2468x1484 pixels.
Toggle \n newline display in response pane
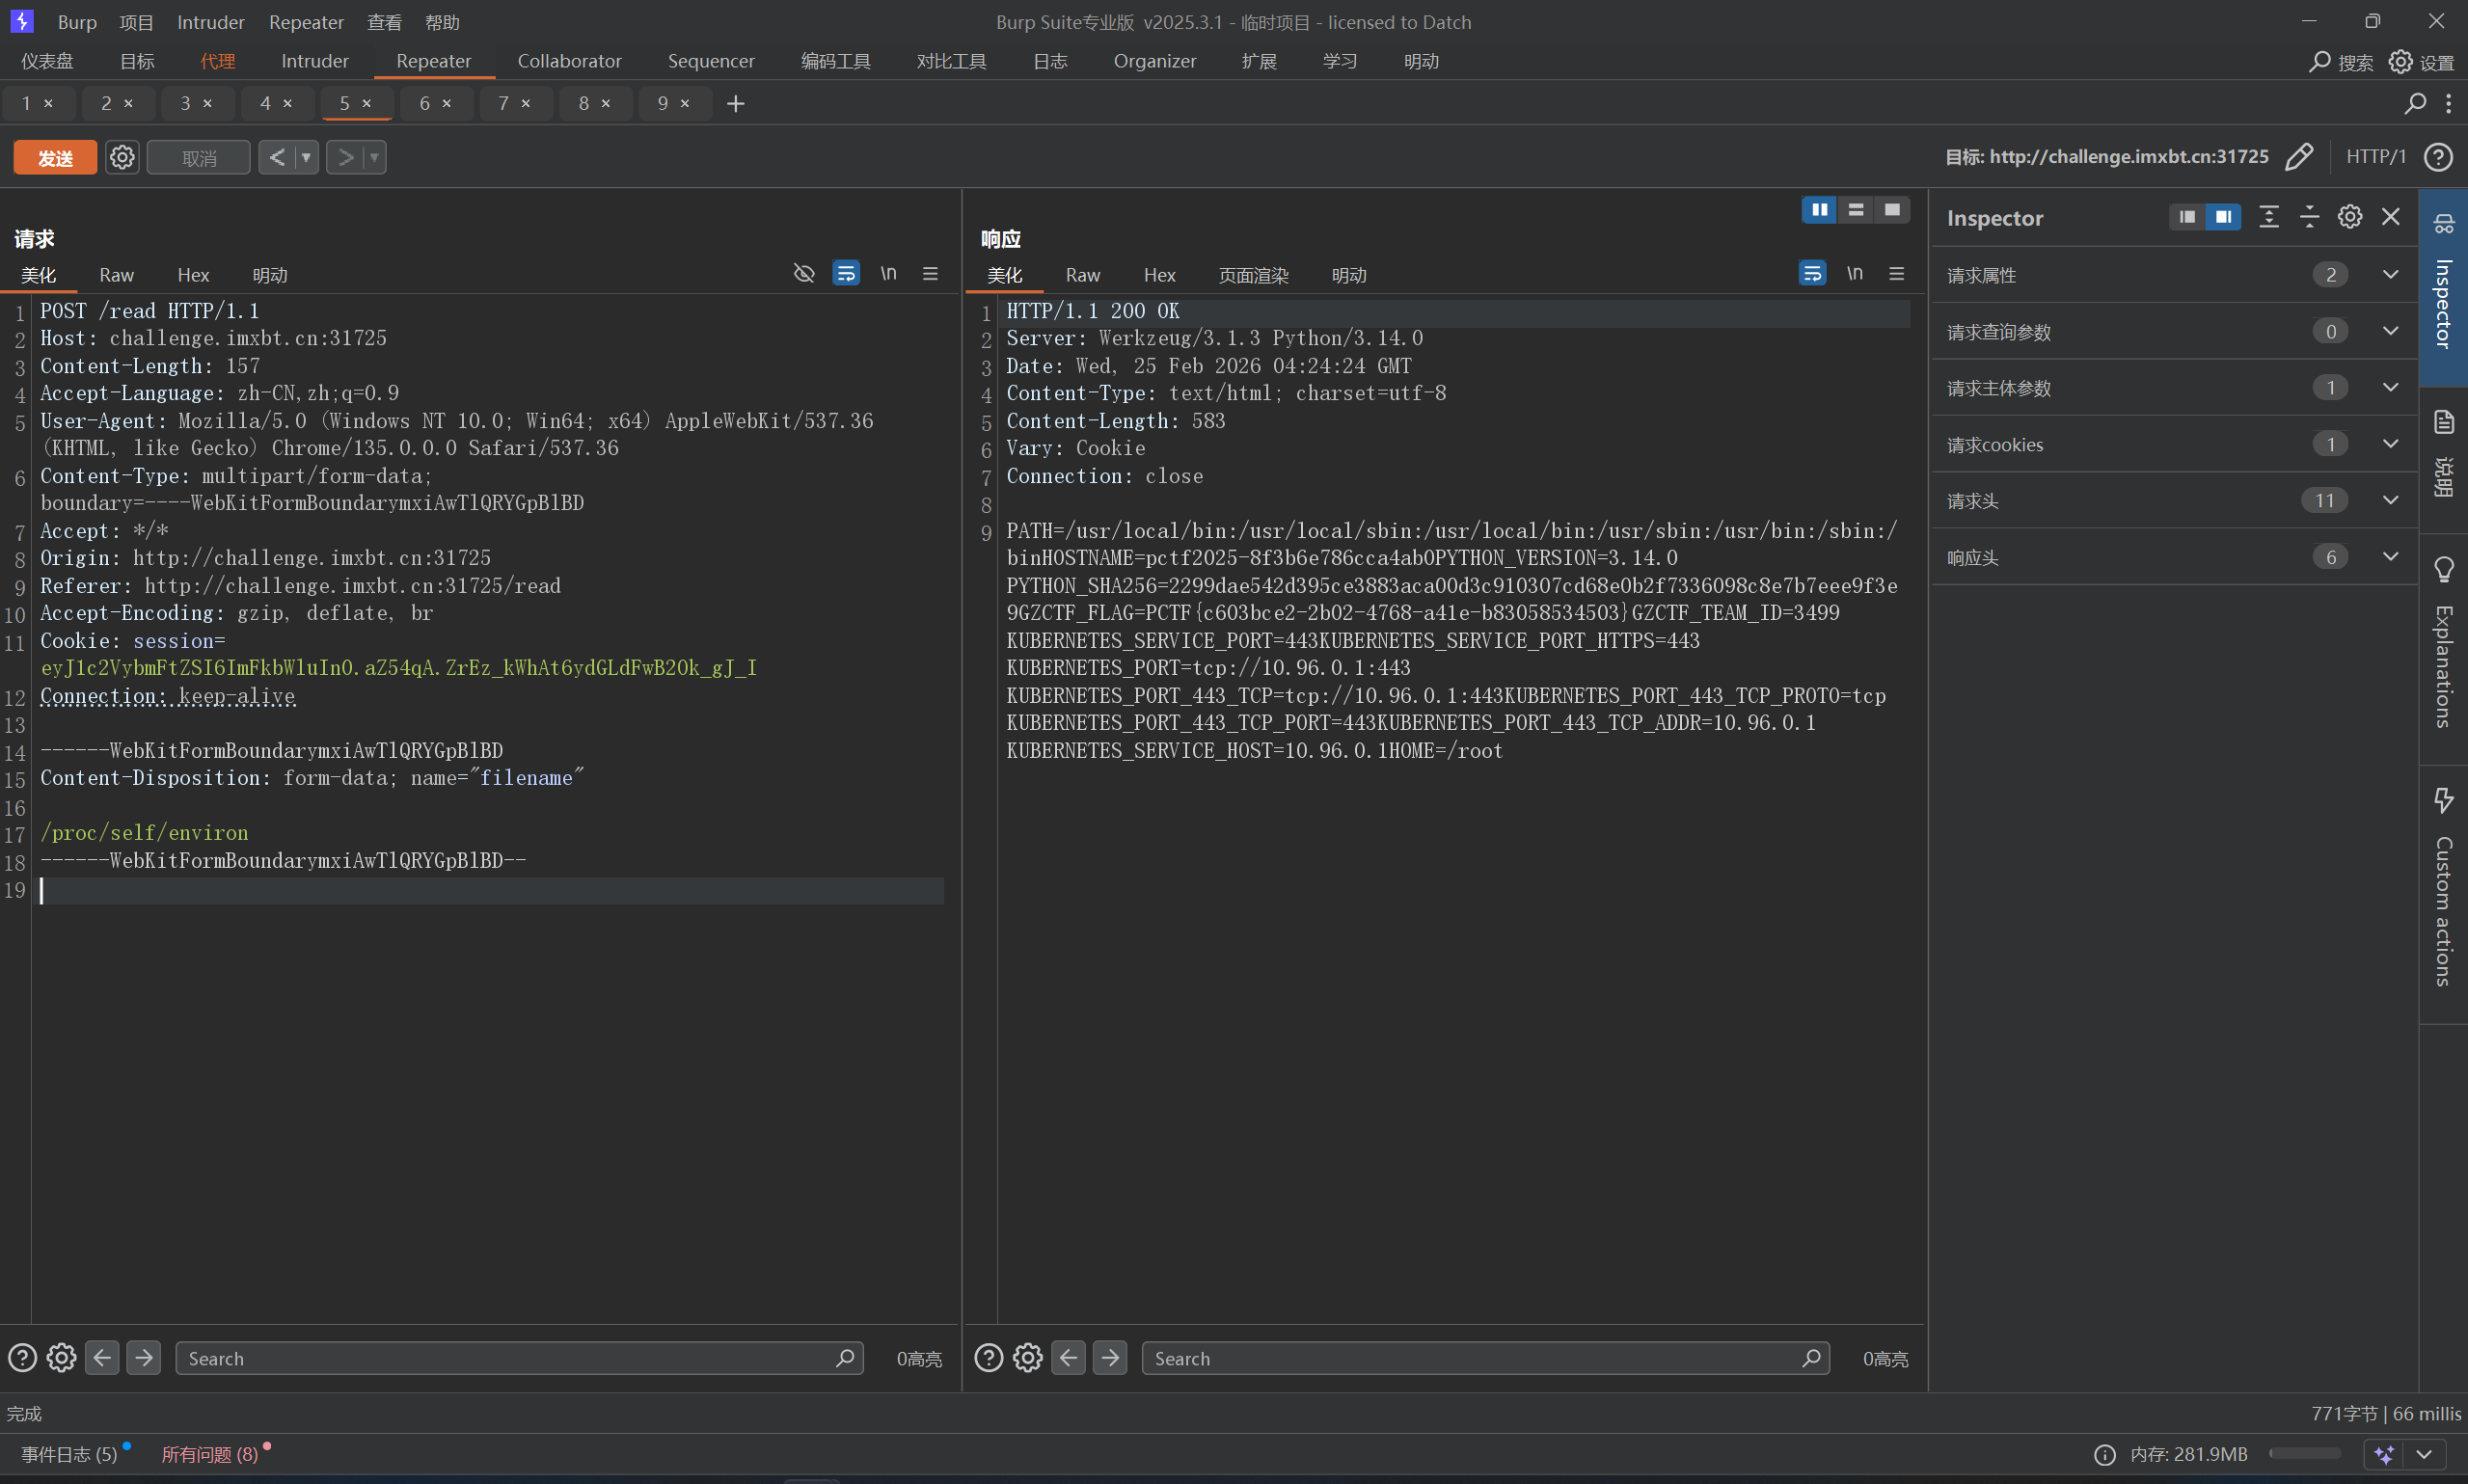[x=1854, y=274]
